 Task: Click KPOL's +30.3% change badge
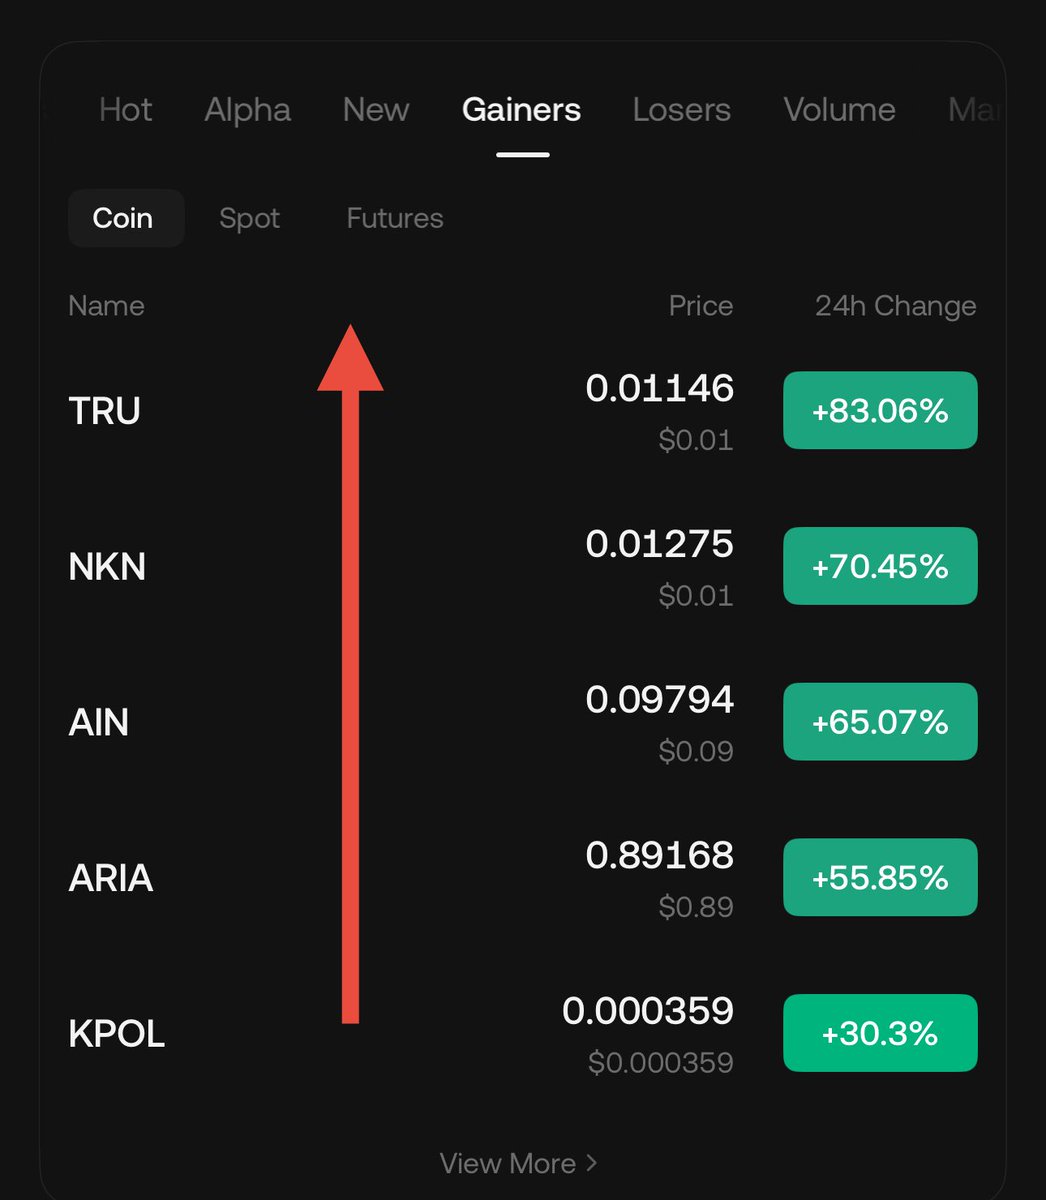click(880, 1033)
